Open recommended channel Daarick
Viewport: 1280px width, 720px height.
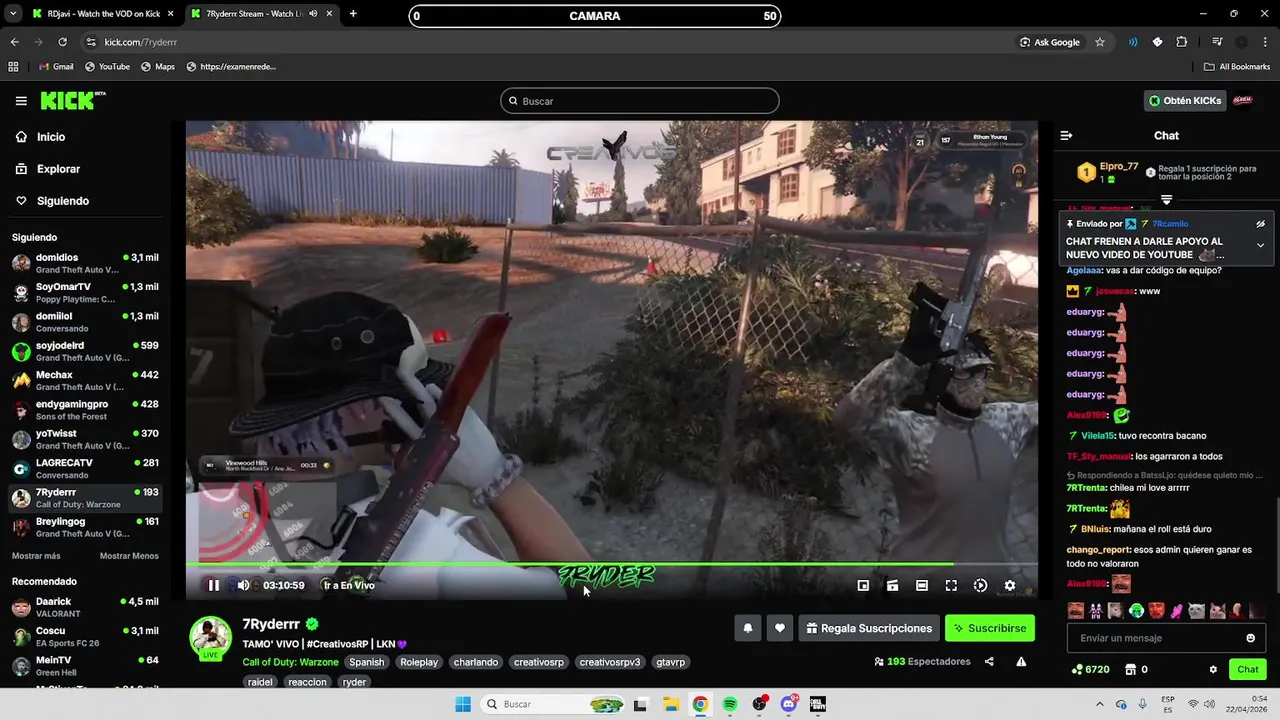(85, 607)
